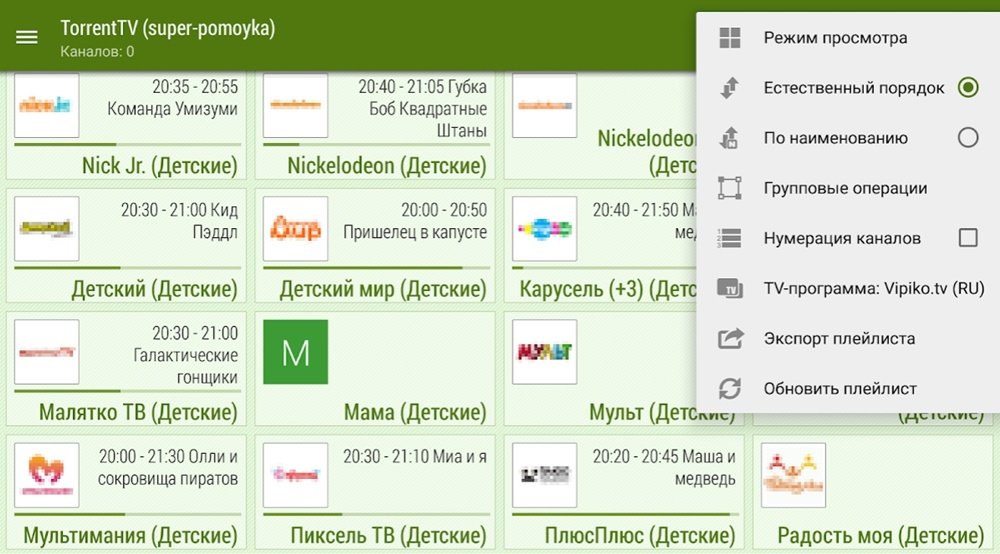Click Малятко ТВ (Детские) channel name

pos(138,412)
